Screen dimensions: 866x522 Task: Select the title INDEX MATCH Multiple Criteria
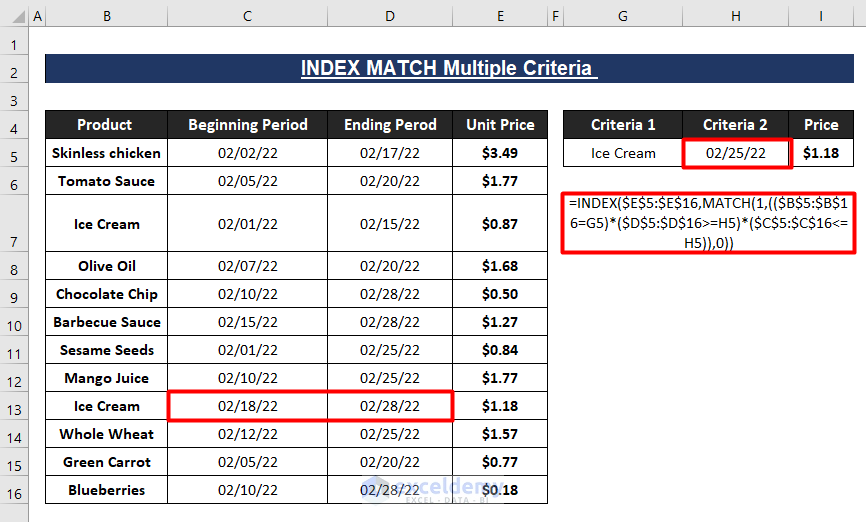tap(446, 69)
